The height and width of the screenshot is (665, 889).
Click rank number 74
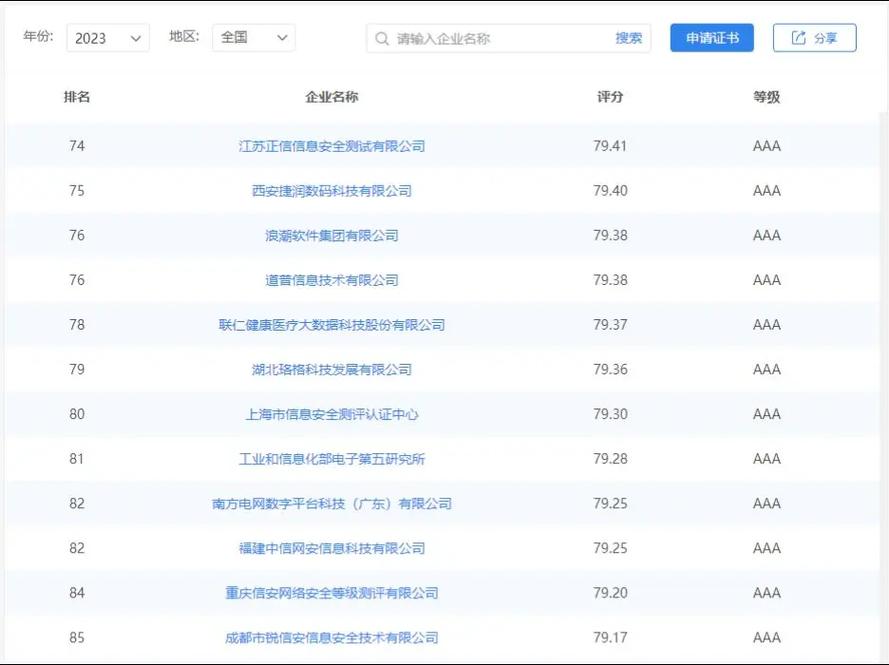click(77, 146)
